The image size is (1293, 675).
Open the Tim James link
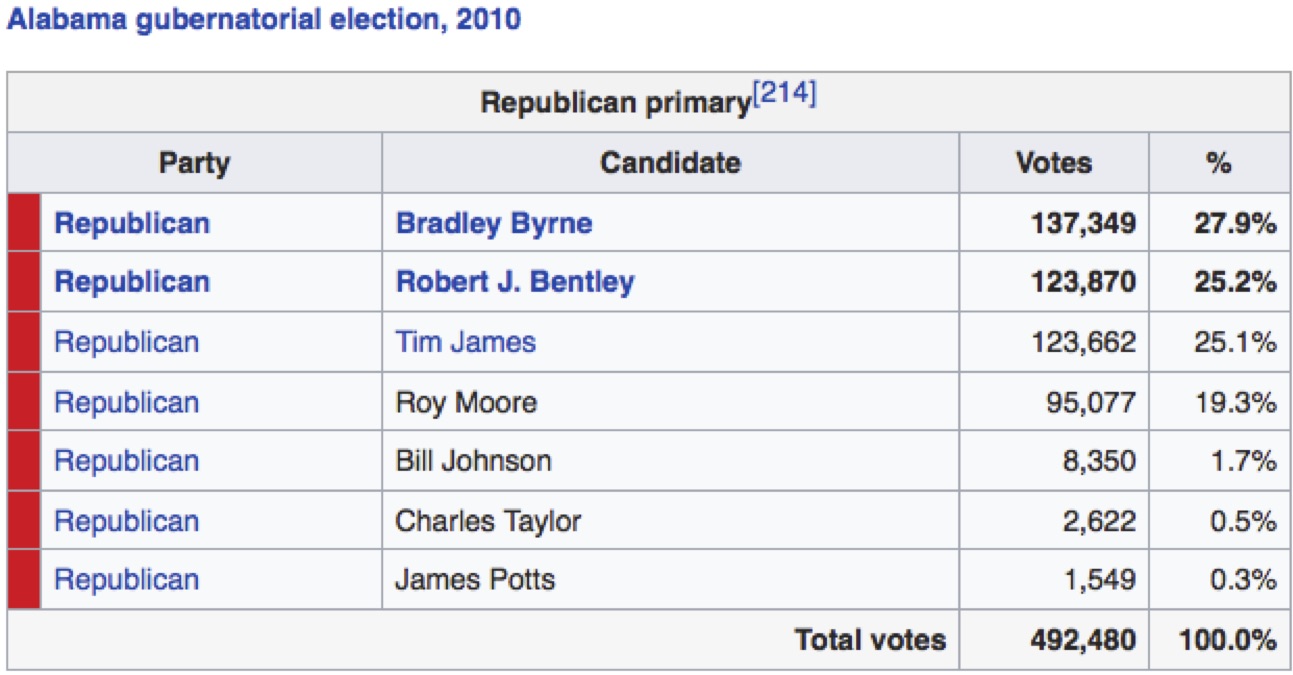point(465,342)
